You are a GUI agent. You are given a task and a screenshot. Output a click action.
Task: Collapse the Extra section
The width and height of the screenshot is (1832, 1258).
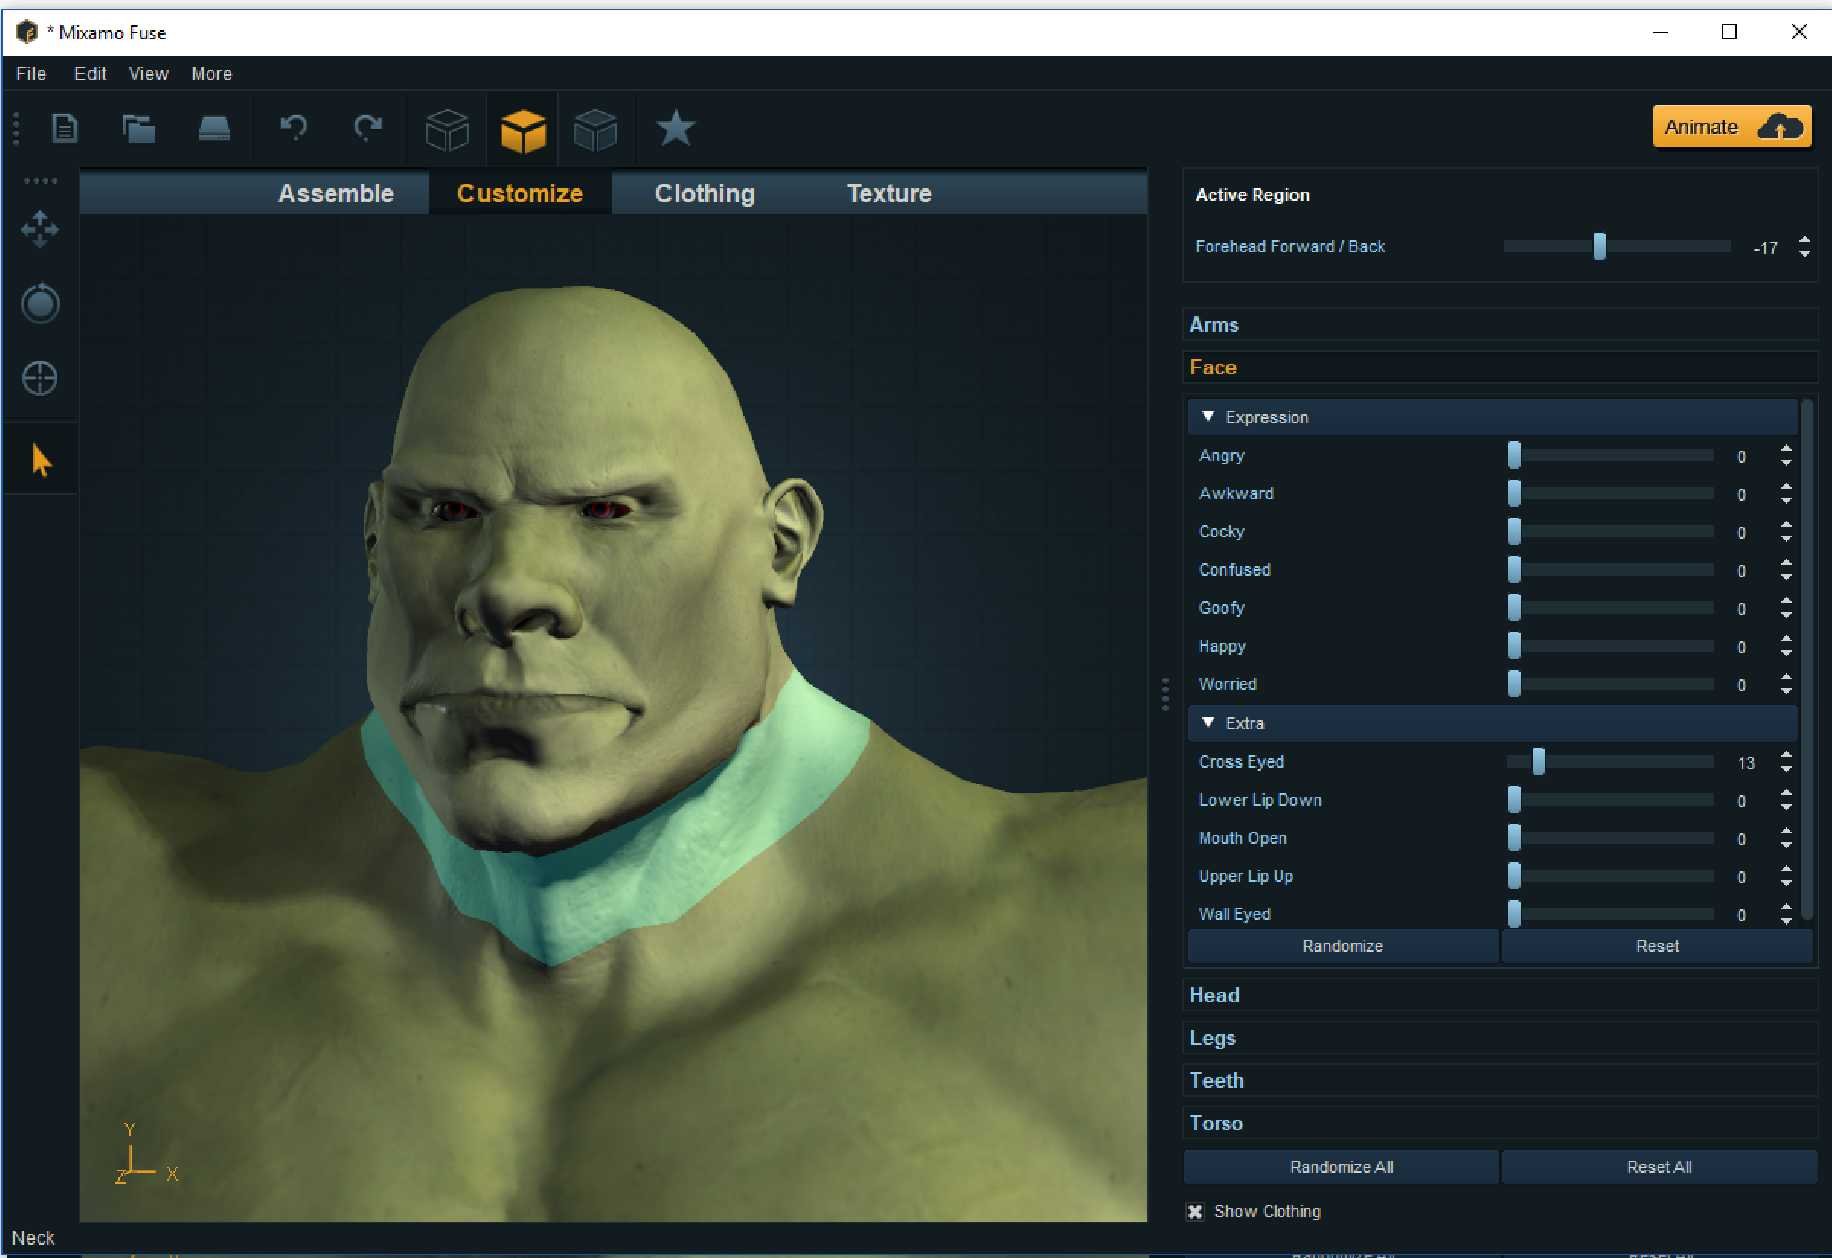pos(1208,723)
